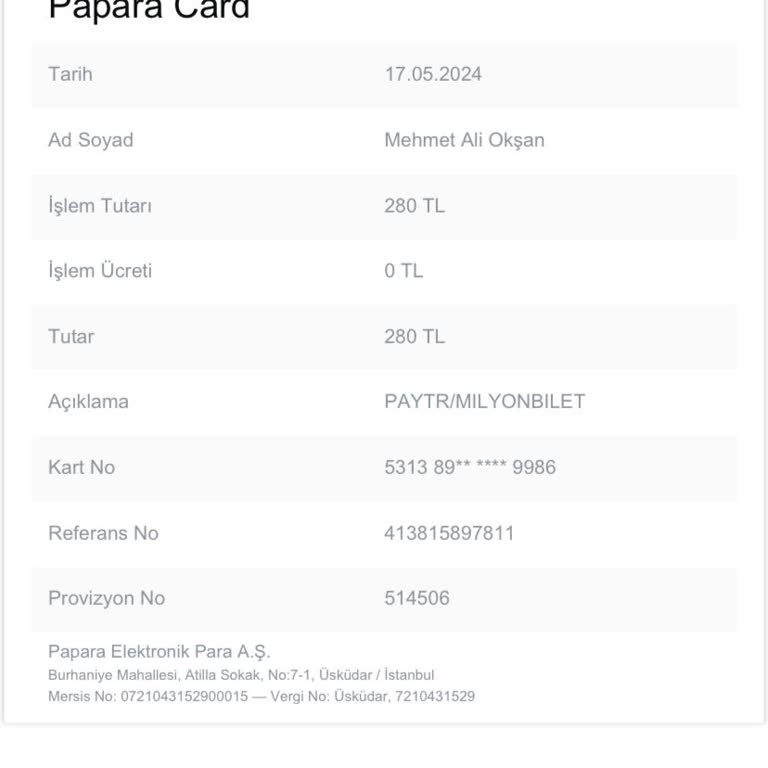The height and width of the screenshot is (768, 768).
Task: Select the 0 TL fee value
Action: [x=403, y=271]
